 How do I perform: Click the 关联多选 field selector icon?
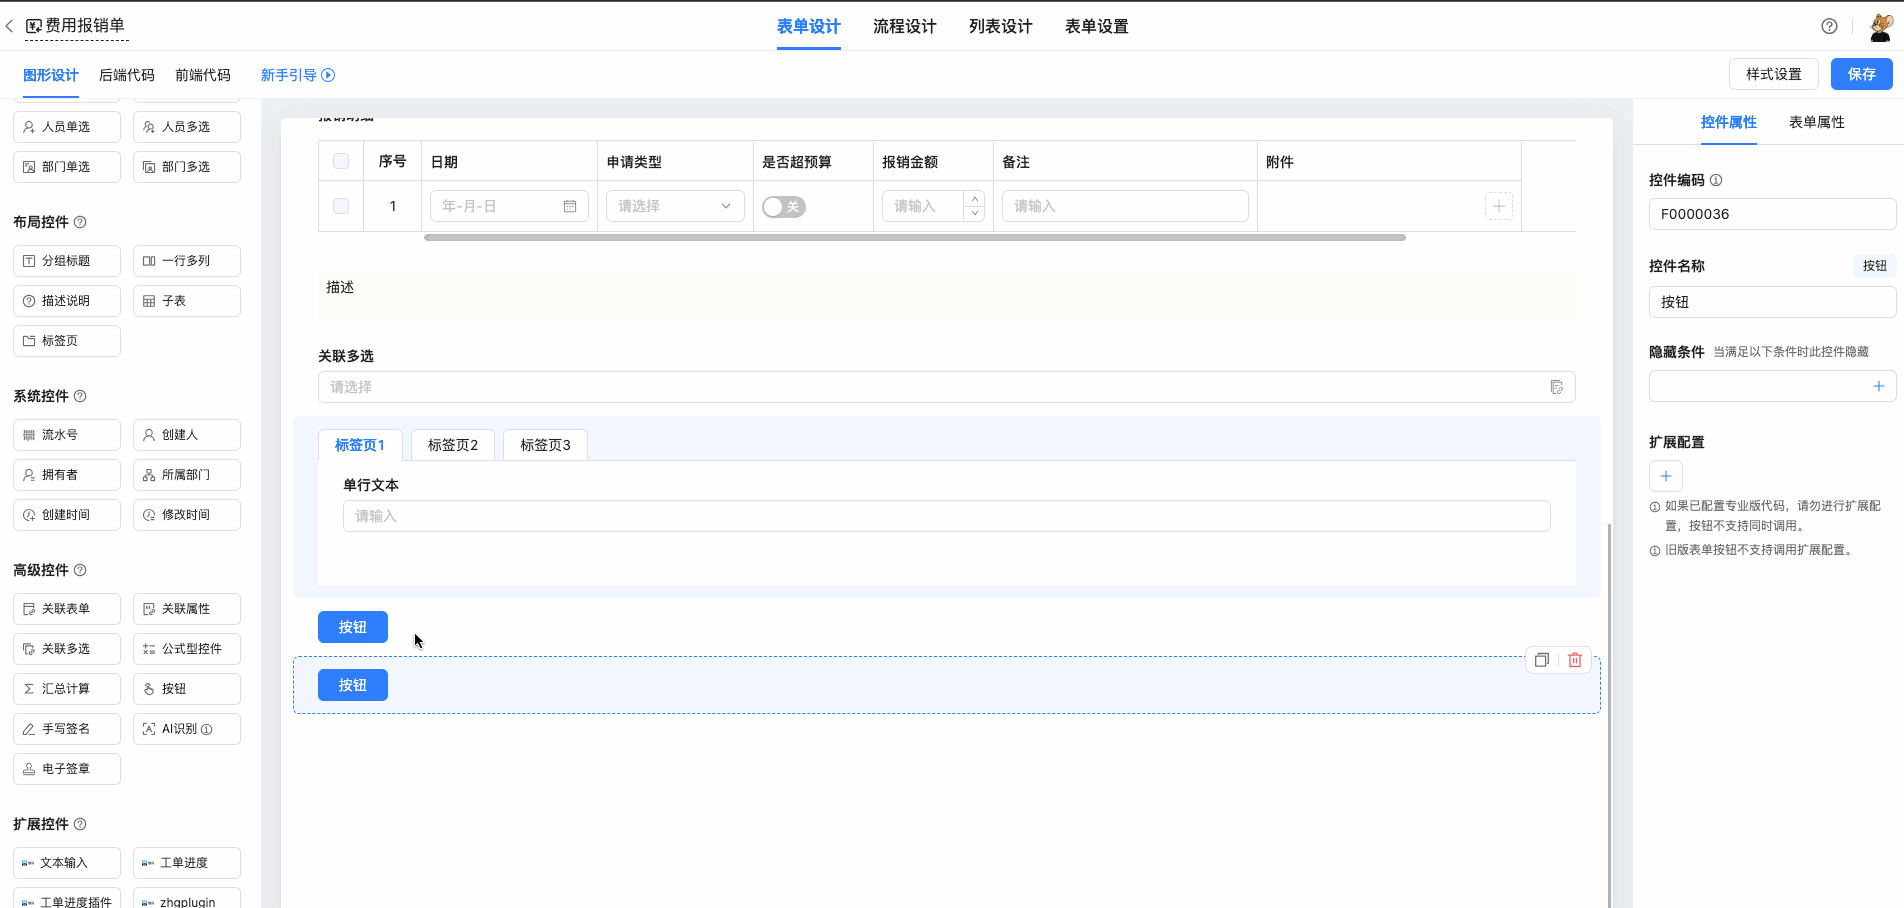click(1556, 387)
